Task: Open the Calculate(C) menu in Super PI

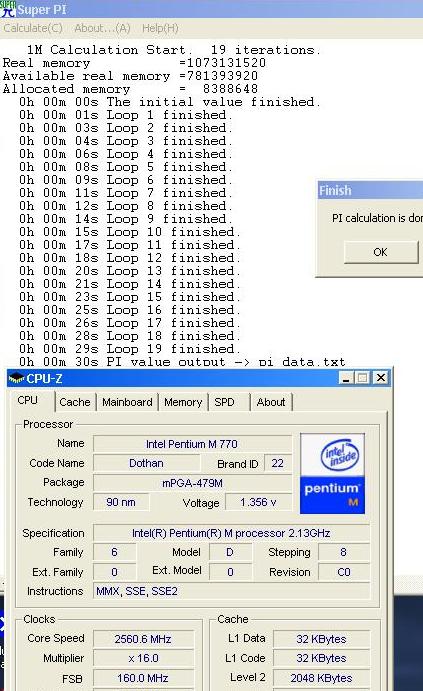Action: (x=33, y=28)
